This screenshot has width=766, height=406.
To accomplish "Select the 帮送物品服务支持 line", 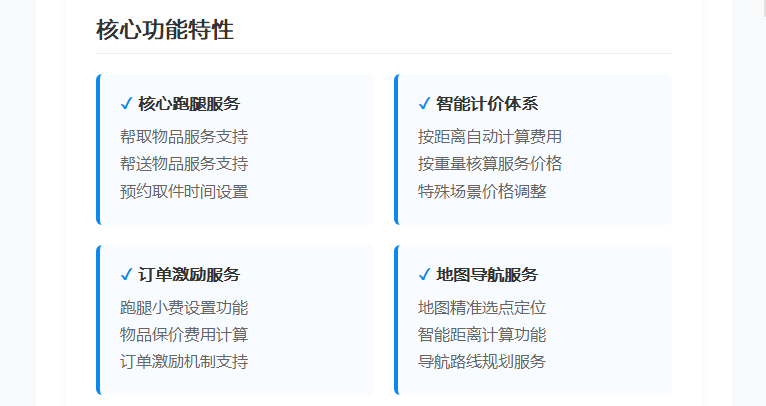I will tap(184, 164).
